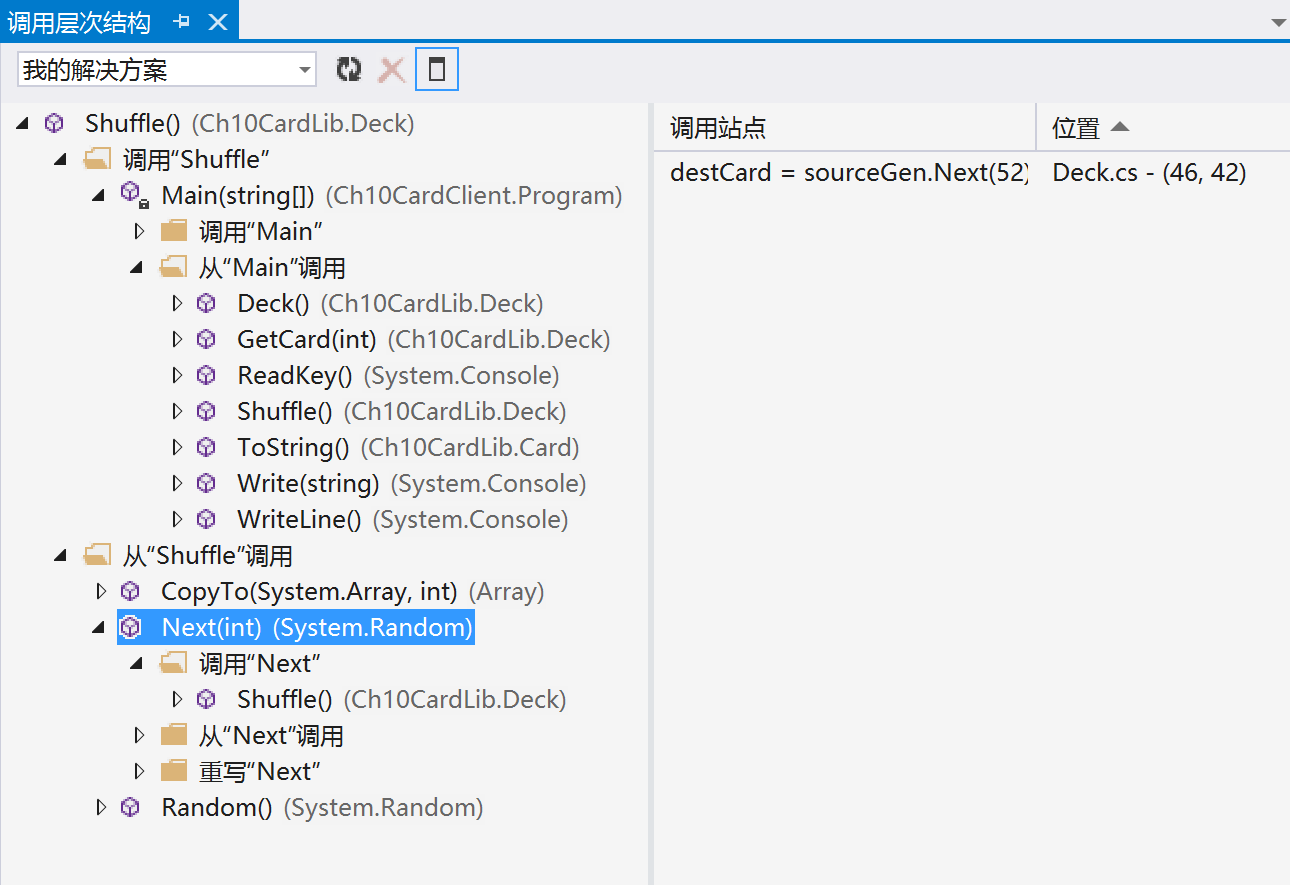This screenshot has width=1290, height=885.
Task: Expand the 从"Next"调用 folder
Action: (x=139, y=735)
